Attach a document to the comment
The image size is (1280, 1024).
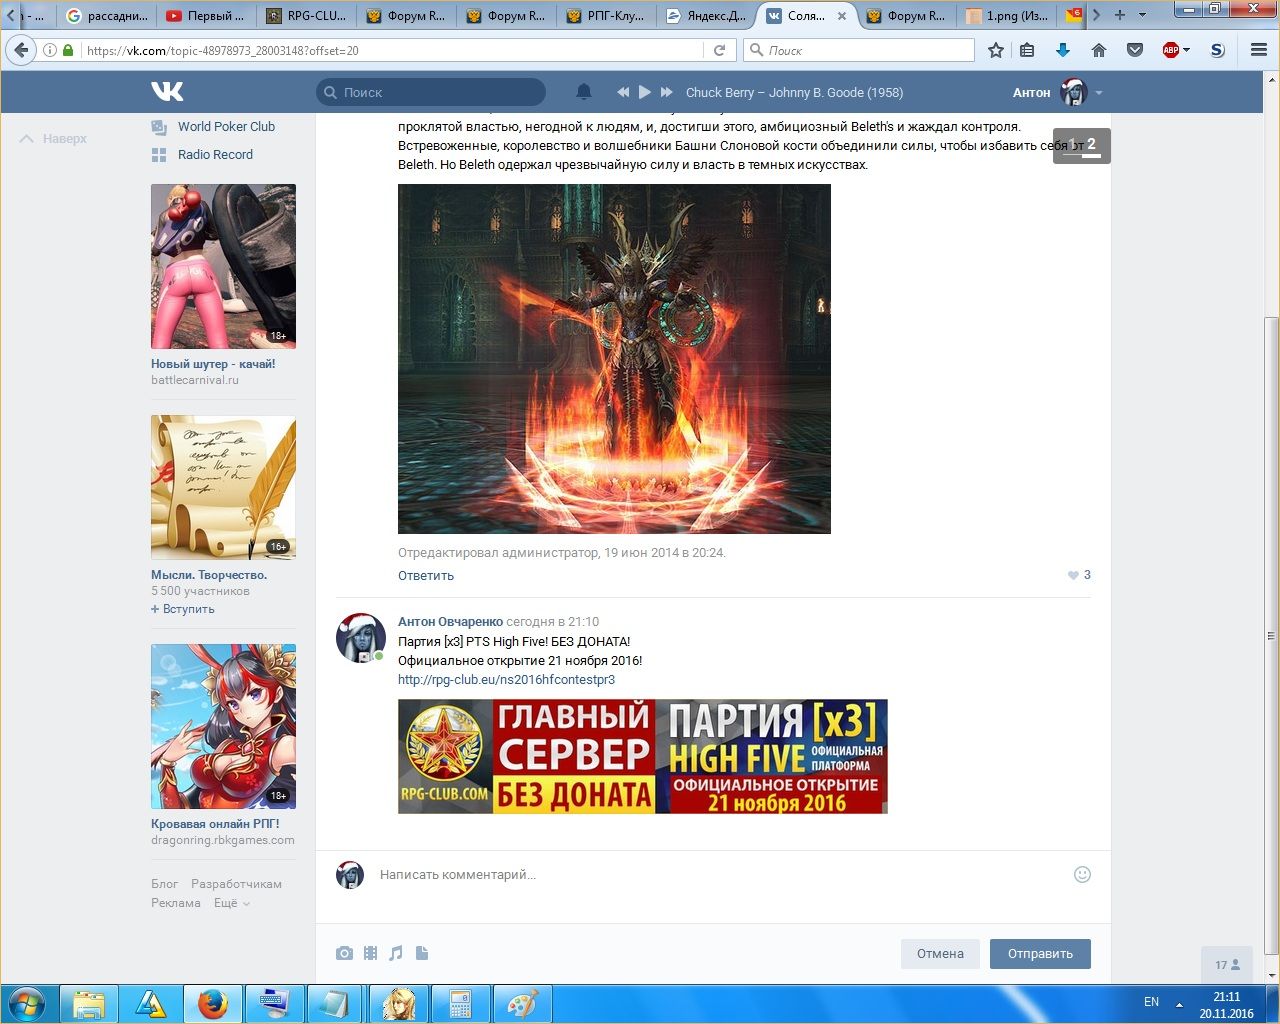click(422, 953)
